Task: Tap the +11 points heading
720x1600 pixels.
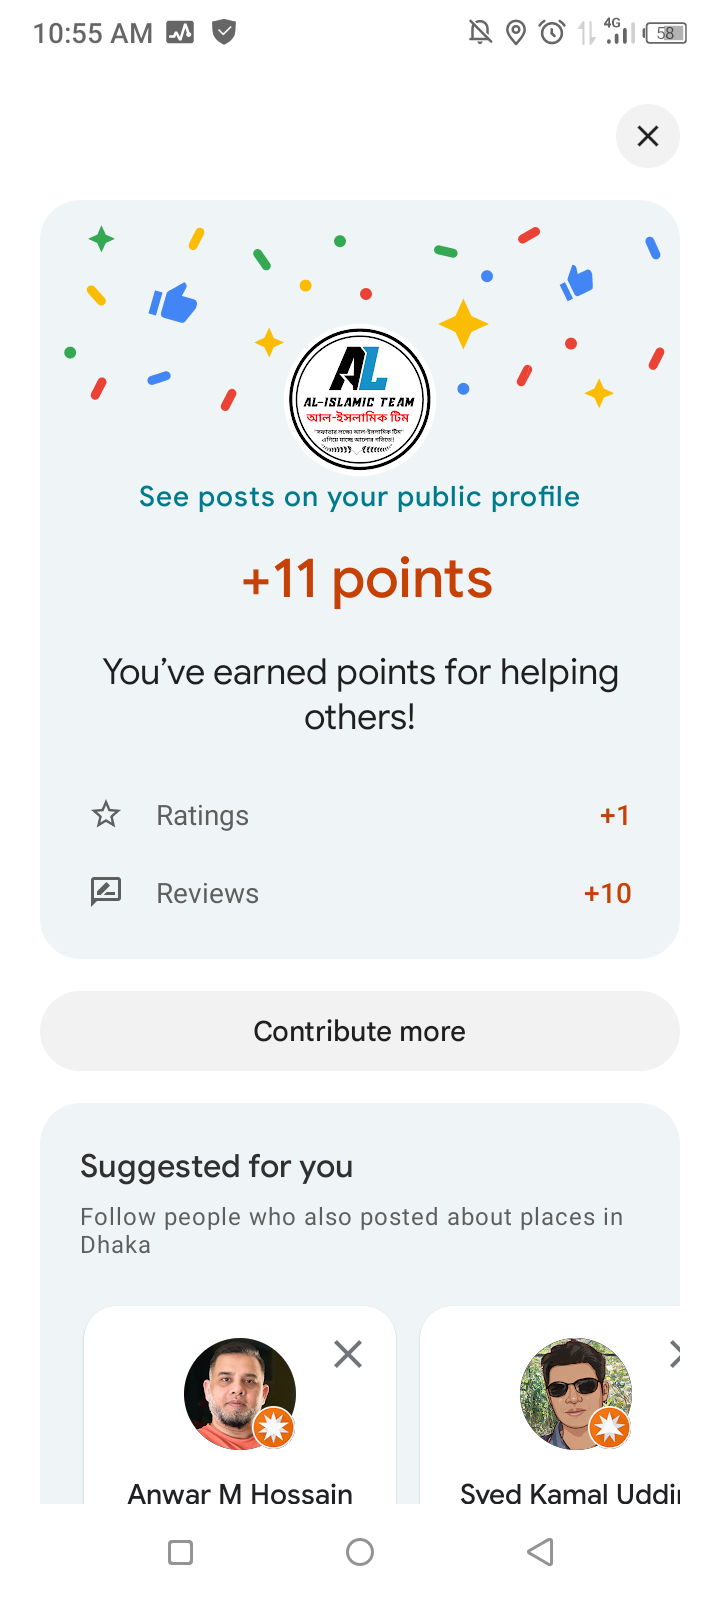Action: 367,579
